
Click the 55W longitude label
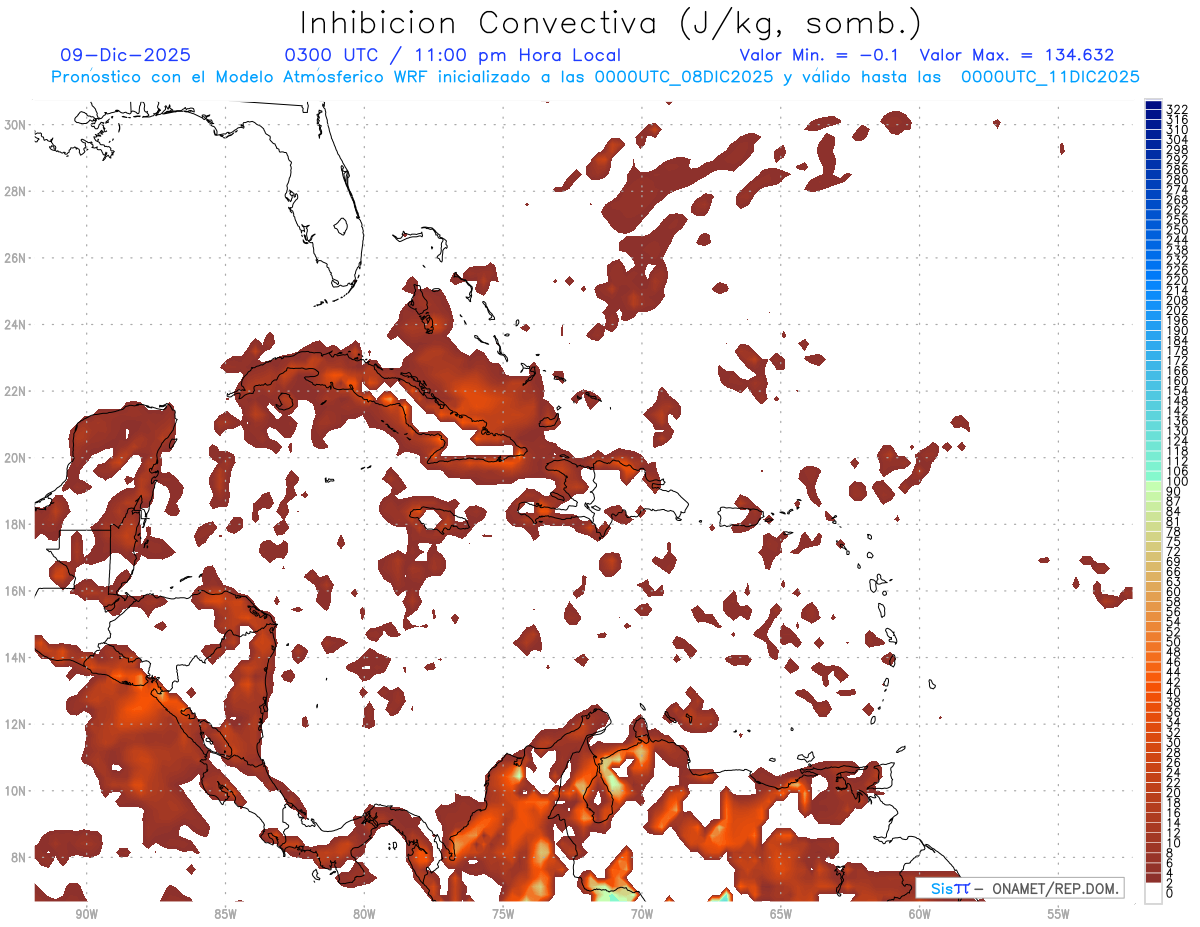pos(1059,914)
